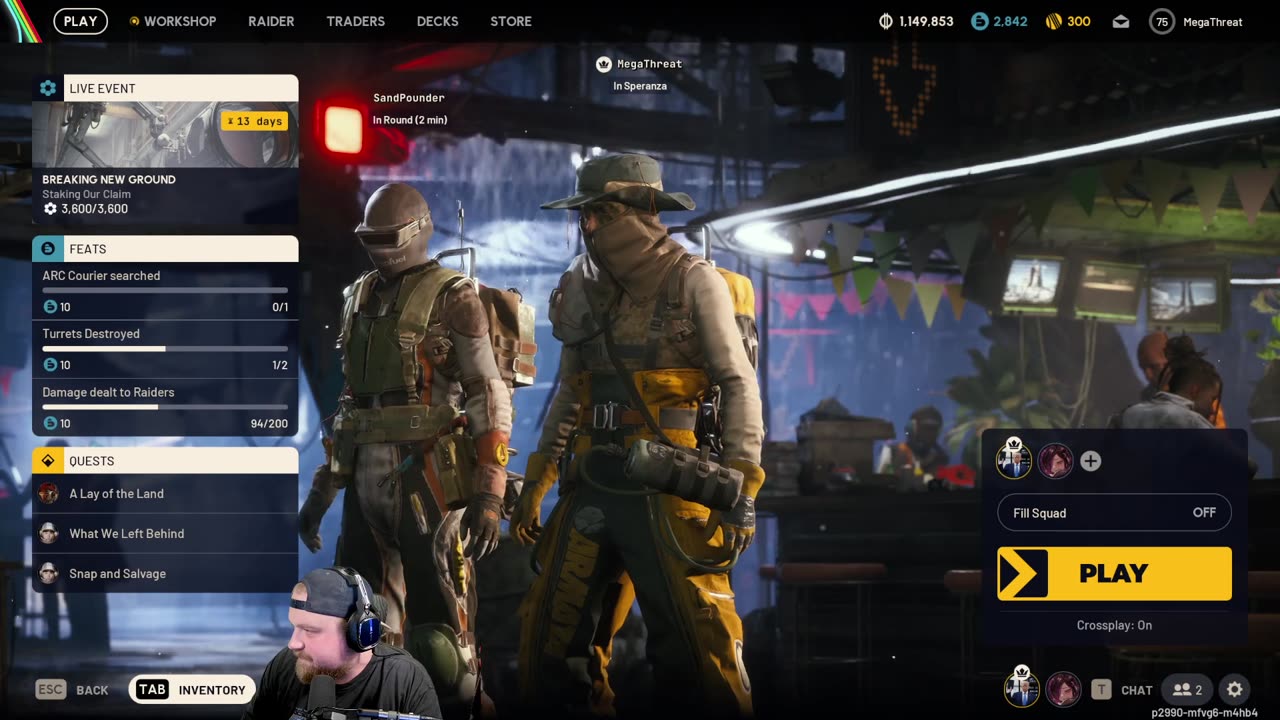This screenshot has width=1280, height=720.
Task: Open the Chat button
Action: (x=1137, y=690)
